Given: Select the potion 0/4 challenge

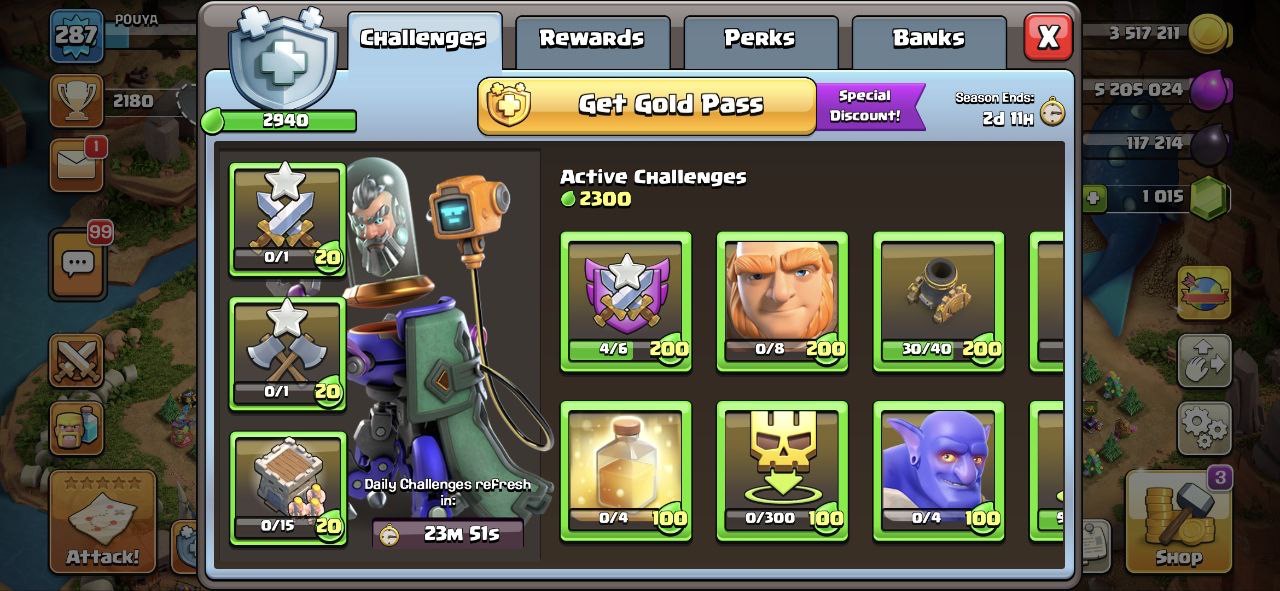Looking at the screenshot, I should [x=625, y=471].
